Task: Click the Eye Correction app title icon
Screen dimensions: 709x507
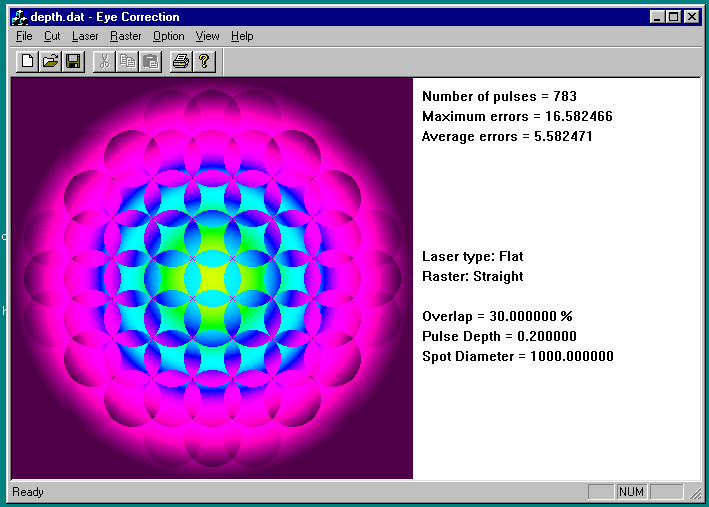Action: click(19, 17)
